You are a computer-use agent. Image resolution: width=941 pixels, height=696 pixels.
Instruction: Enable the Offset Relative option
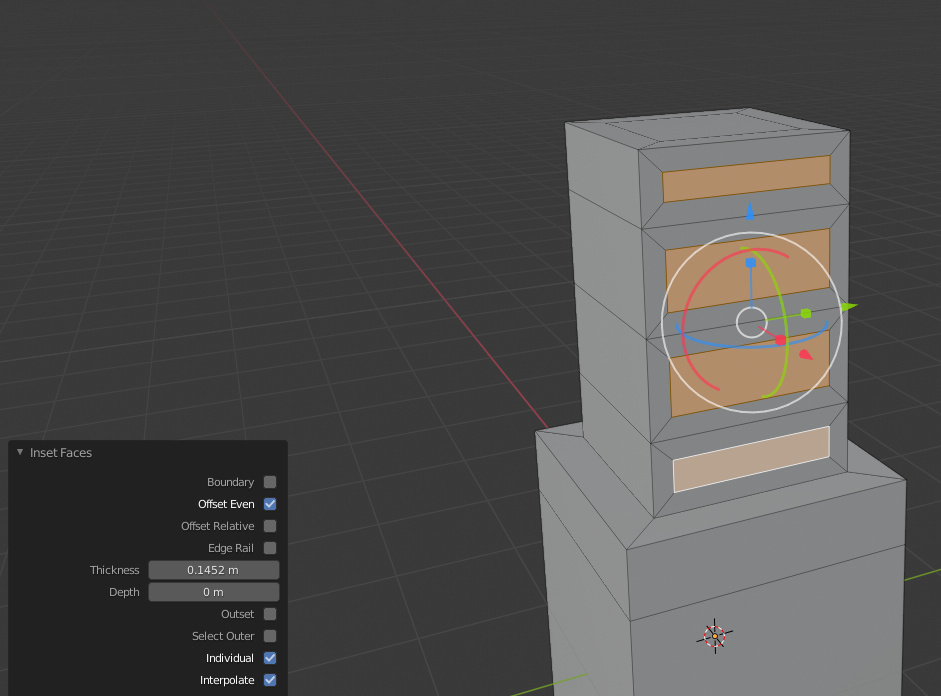[x=269, y=526]
